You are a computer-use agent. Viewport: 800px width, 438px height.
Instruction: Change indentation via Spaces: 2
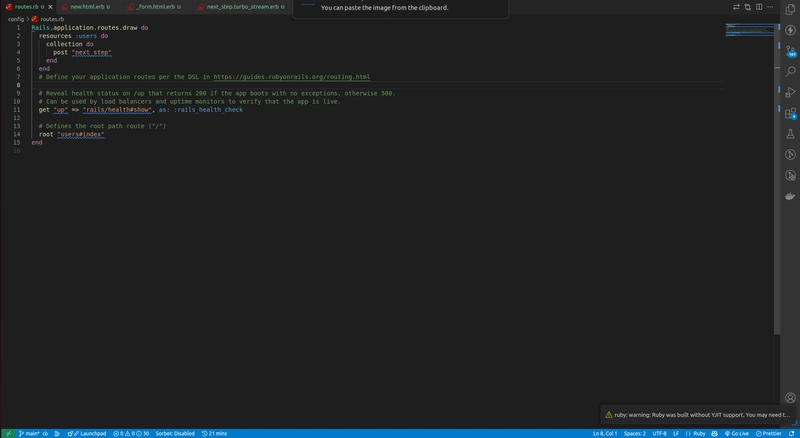point(635,433)
